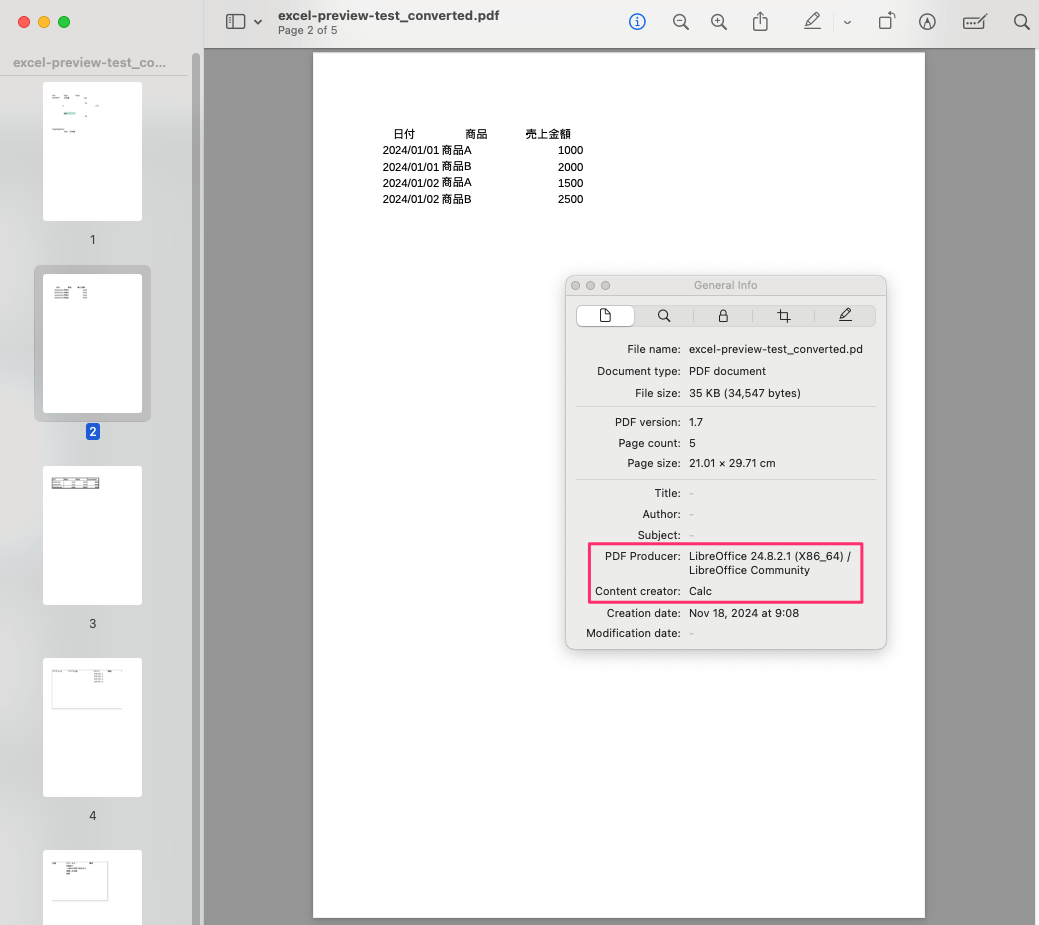This screenshot has height=925, width=1039.
Task: Click the File name value in inspector
Action: point(775,349)
